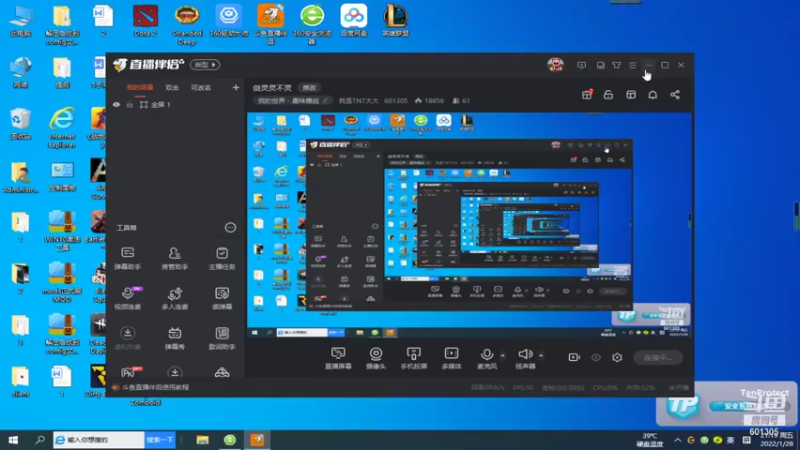The image size is (800, 450).
Task: Open the 弹幕秀 tool
Action: [174, 338]
